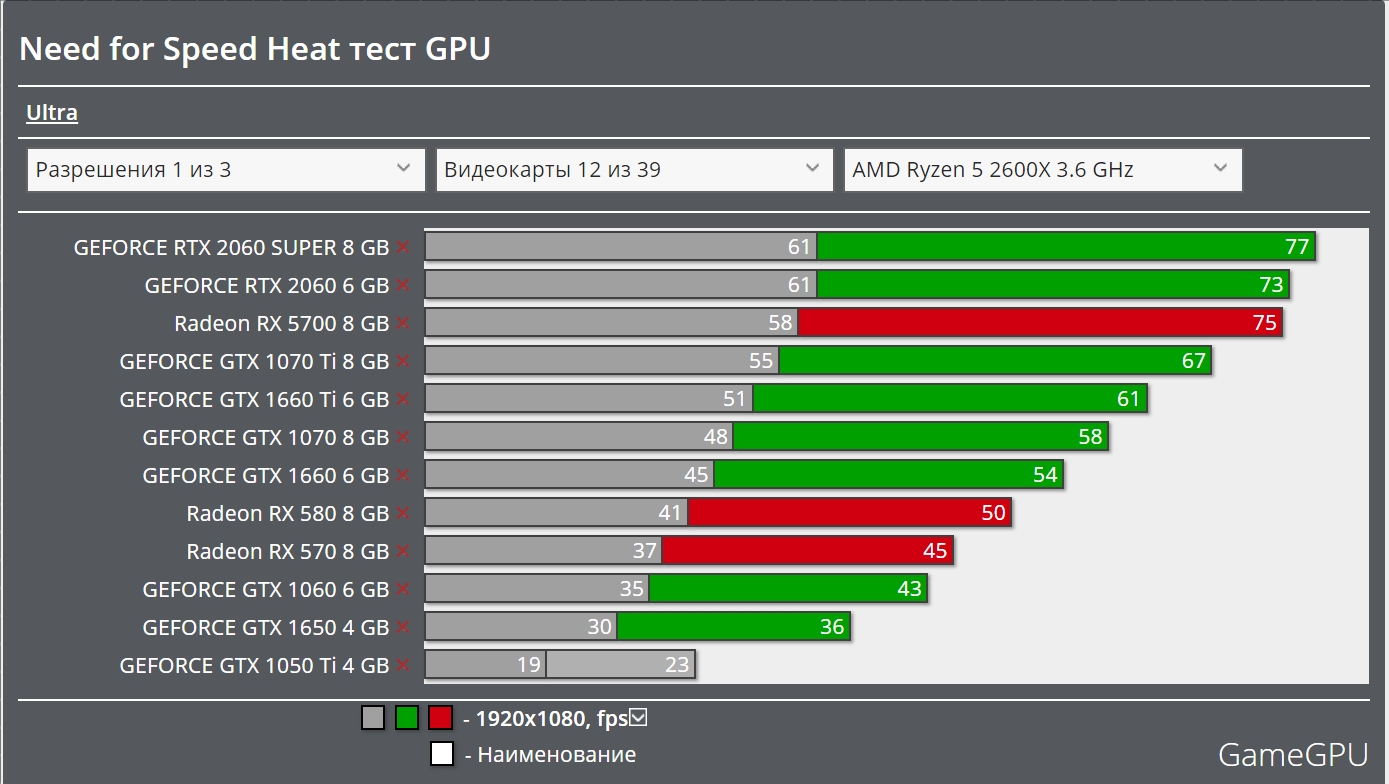Click red X next to Radeon RX 5700
1389x784 pixels.
click(403, 323)
